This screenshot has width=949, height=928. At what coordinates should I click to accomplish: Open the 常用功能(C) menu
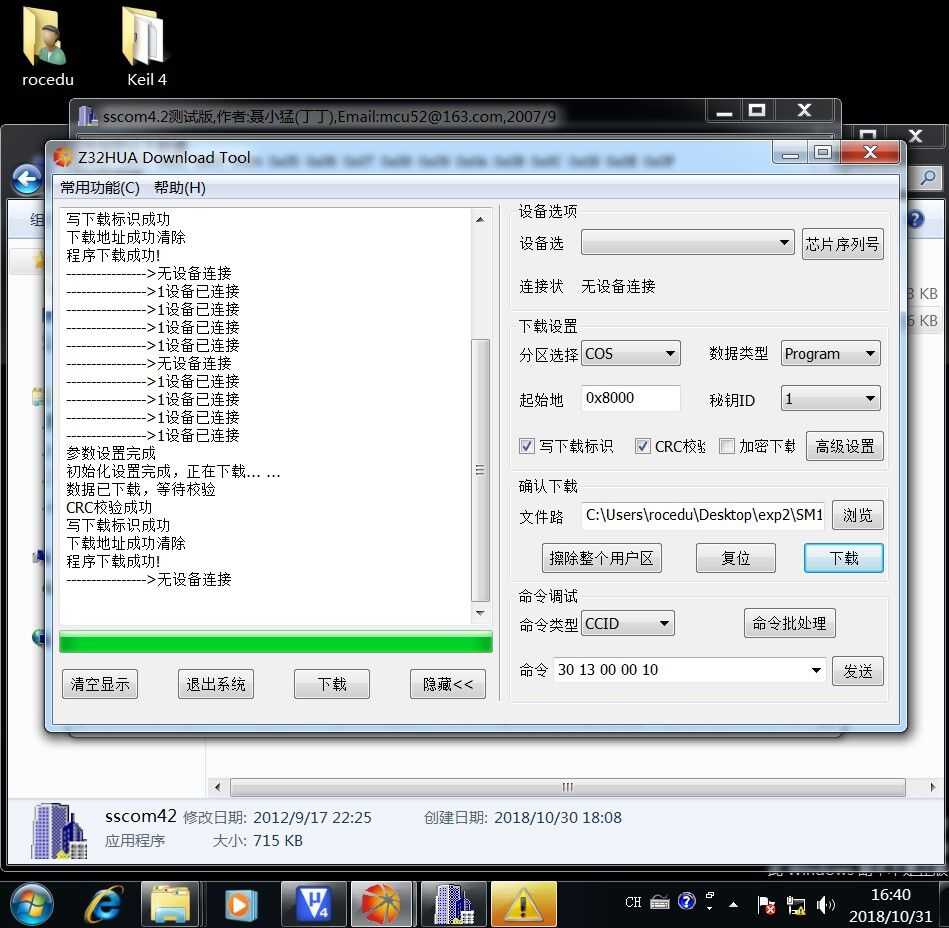[100, 188]
